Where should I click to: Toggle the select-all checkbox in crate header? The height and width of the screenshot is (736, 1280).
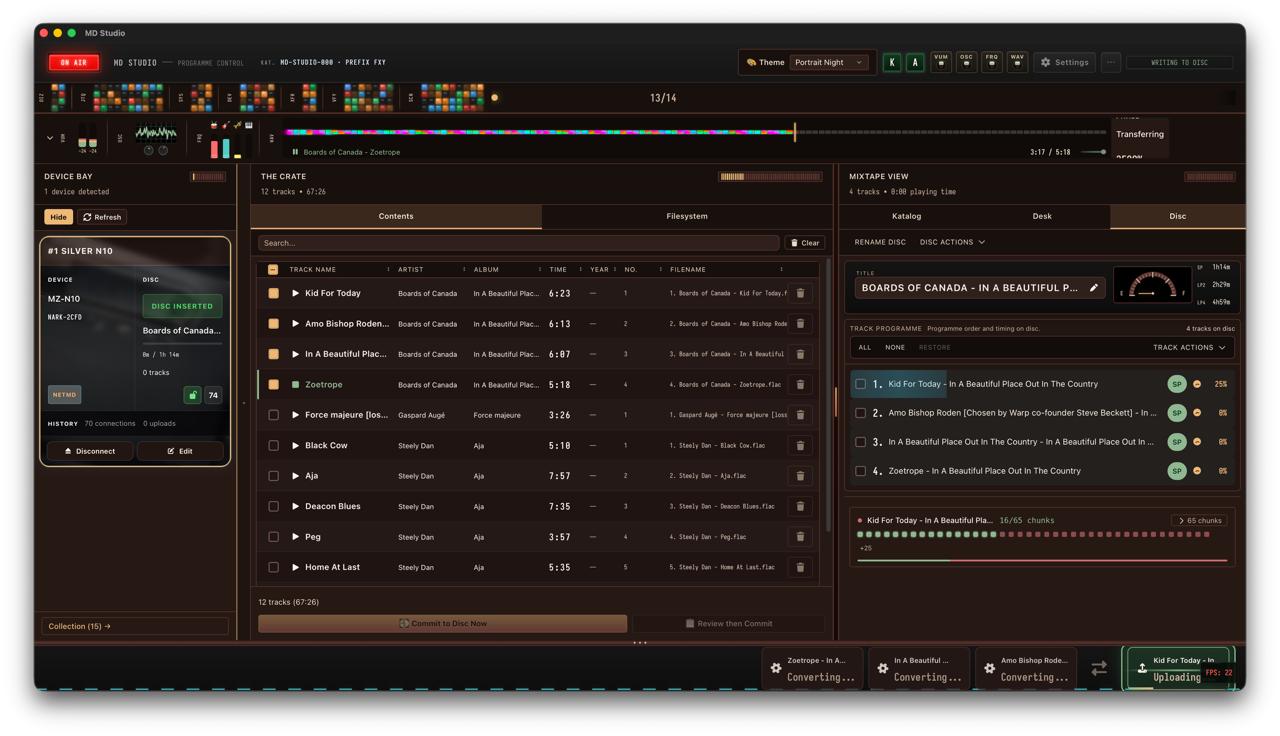[273, 270]
